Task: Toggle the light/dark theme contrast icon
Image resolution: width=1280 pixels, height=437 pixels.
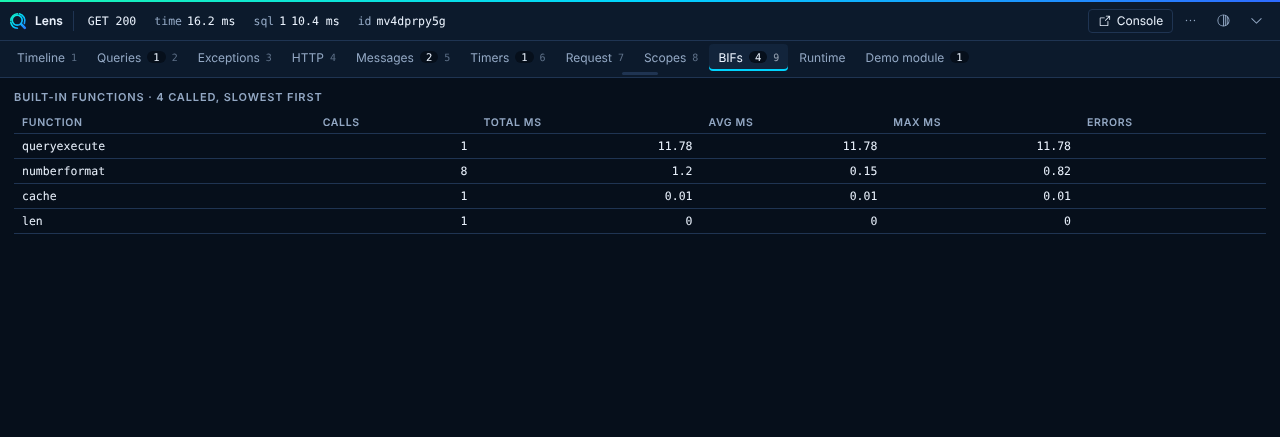Action: 1223,21
